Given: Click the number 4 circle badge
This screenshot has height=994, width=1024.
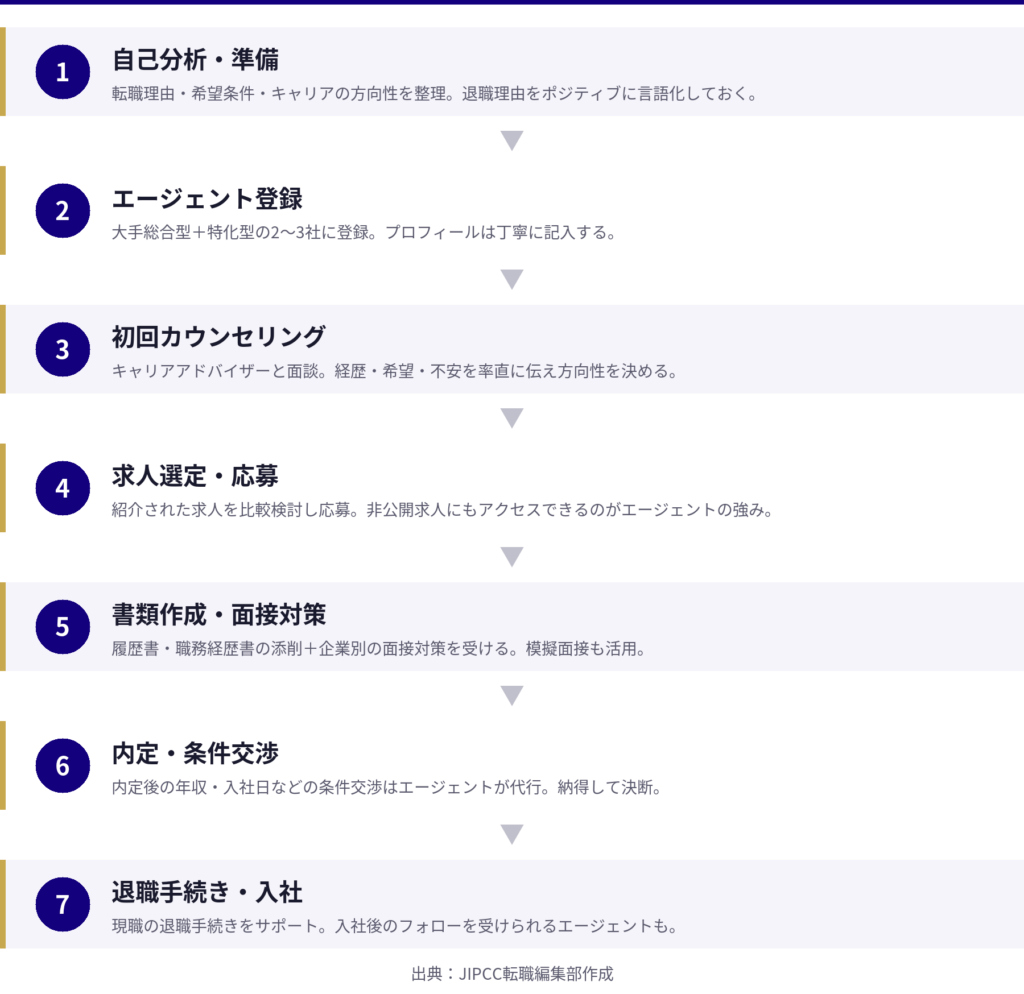Looking at the screenshot, I should point(63,488).
